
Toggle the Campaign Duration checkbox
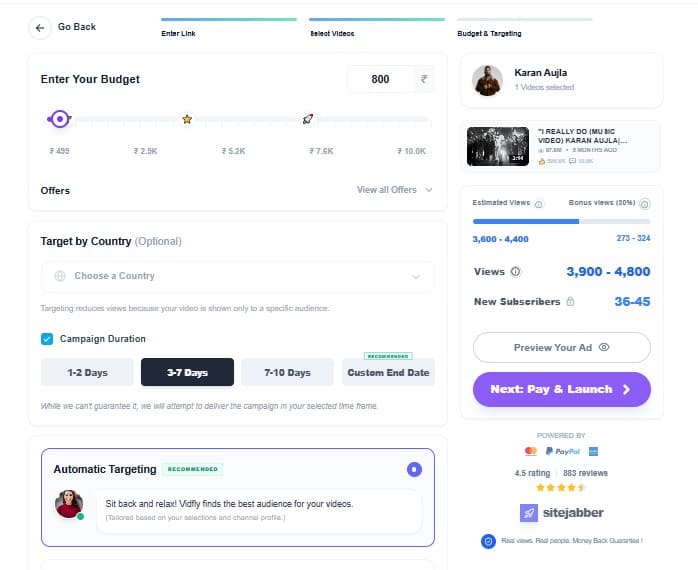click(x=47, y=339)
